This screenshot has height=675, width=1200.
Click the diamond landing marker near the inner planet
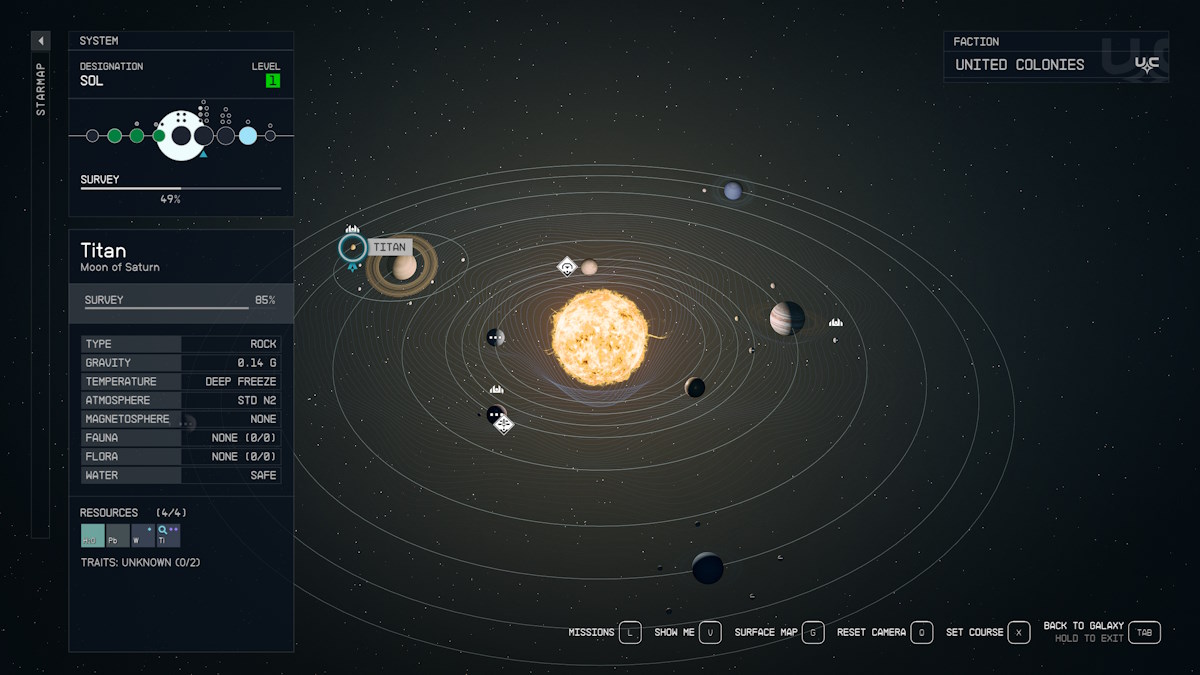point(567,266)
